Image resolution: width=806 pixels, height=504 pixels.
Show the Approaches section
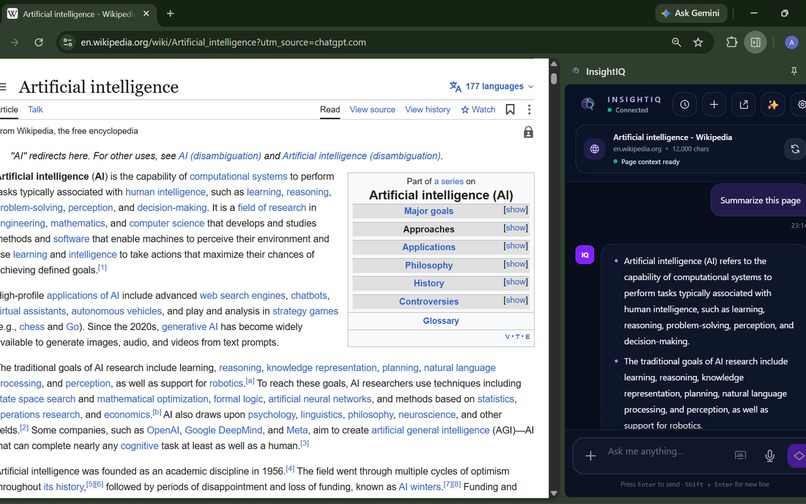[x=516, y=228]
